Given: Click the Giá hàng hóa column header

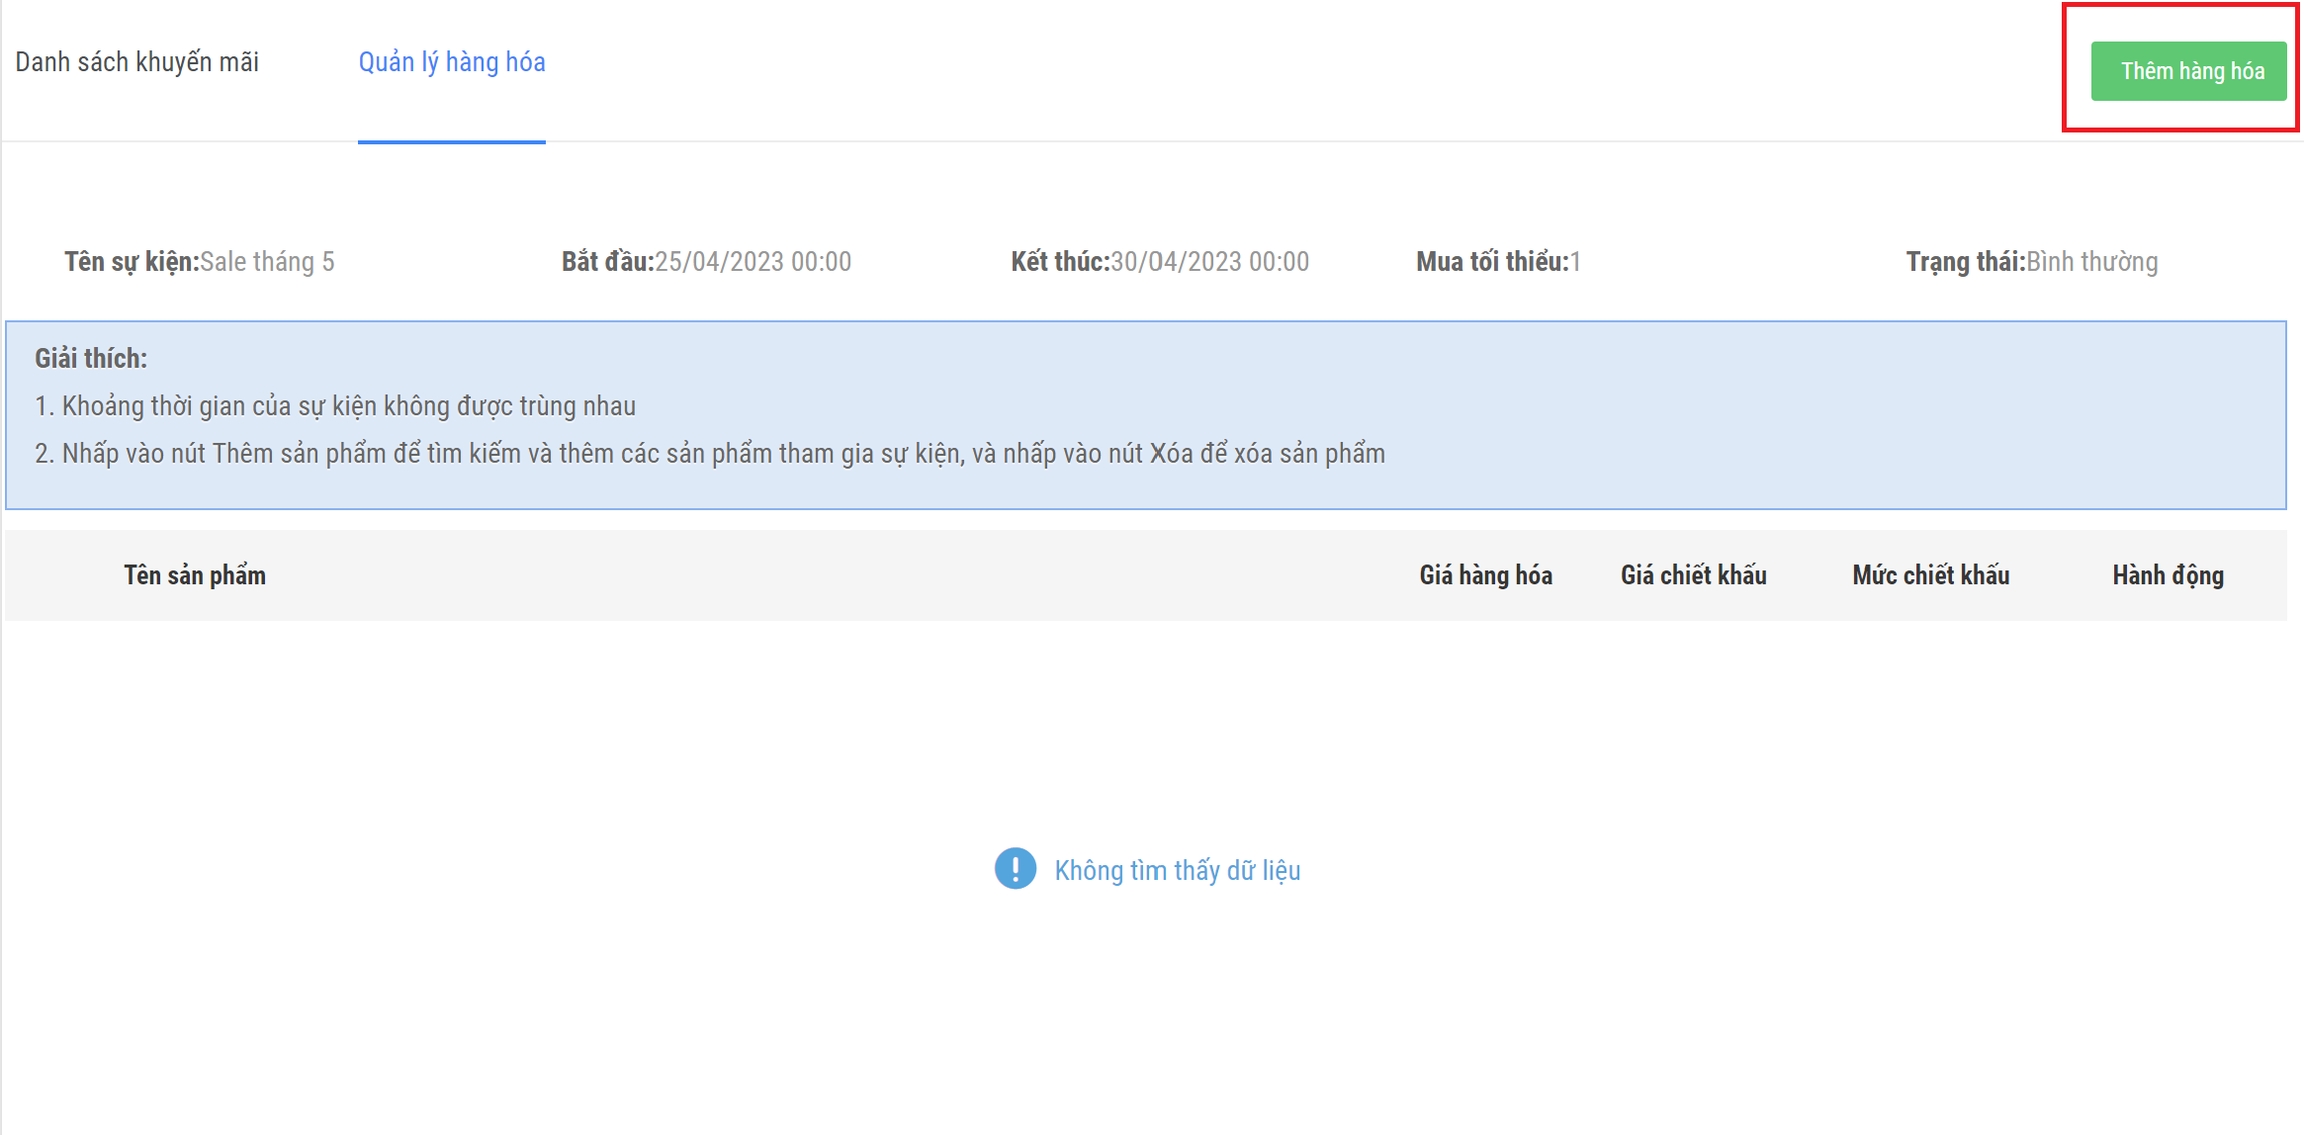Looking at the screenshot, I should click(x=1485, y=576).
